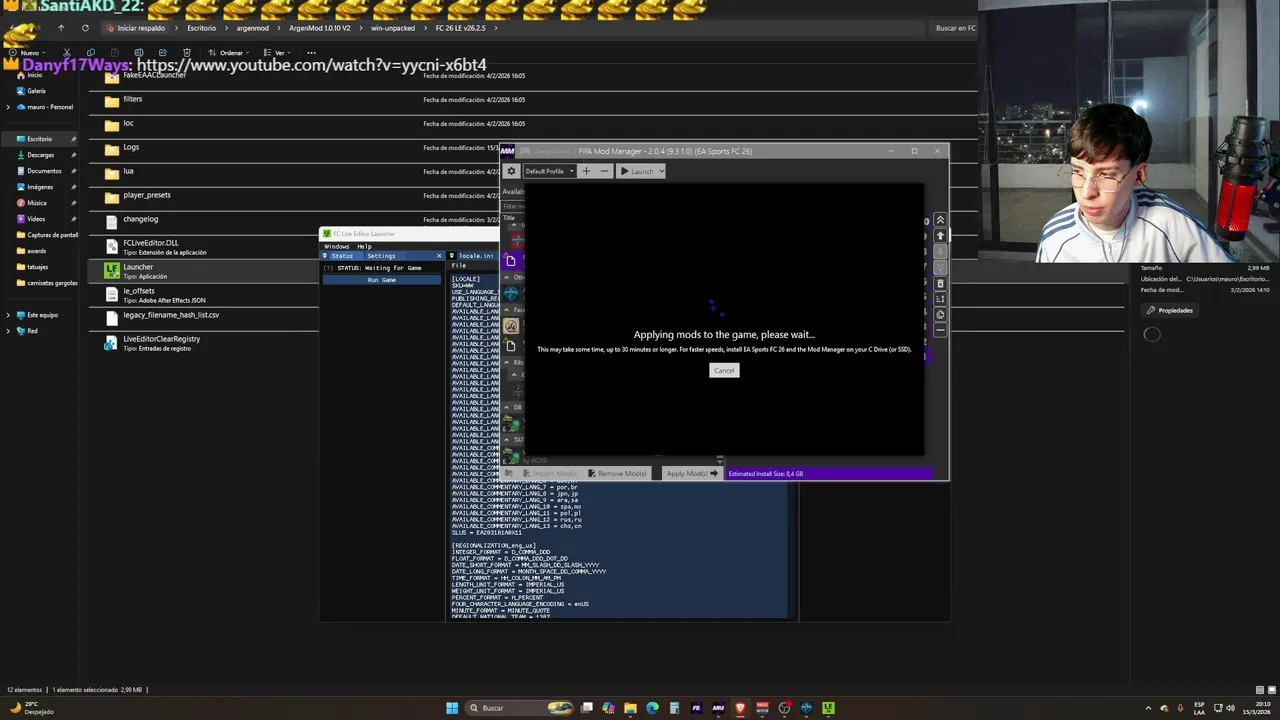Open Música in Explorer sidebar
Screen dimensions: 1280x720
coord(36,203)
